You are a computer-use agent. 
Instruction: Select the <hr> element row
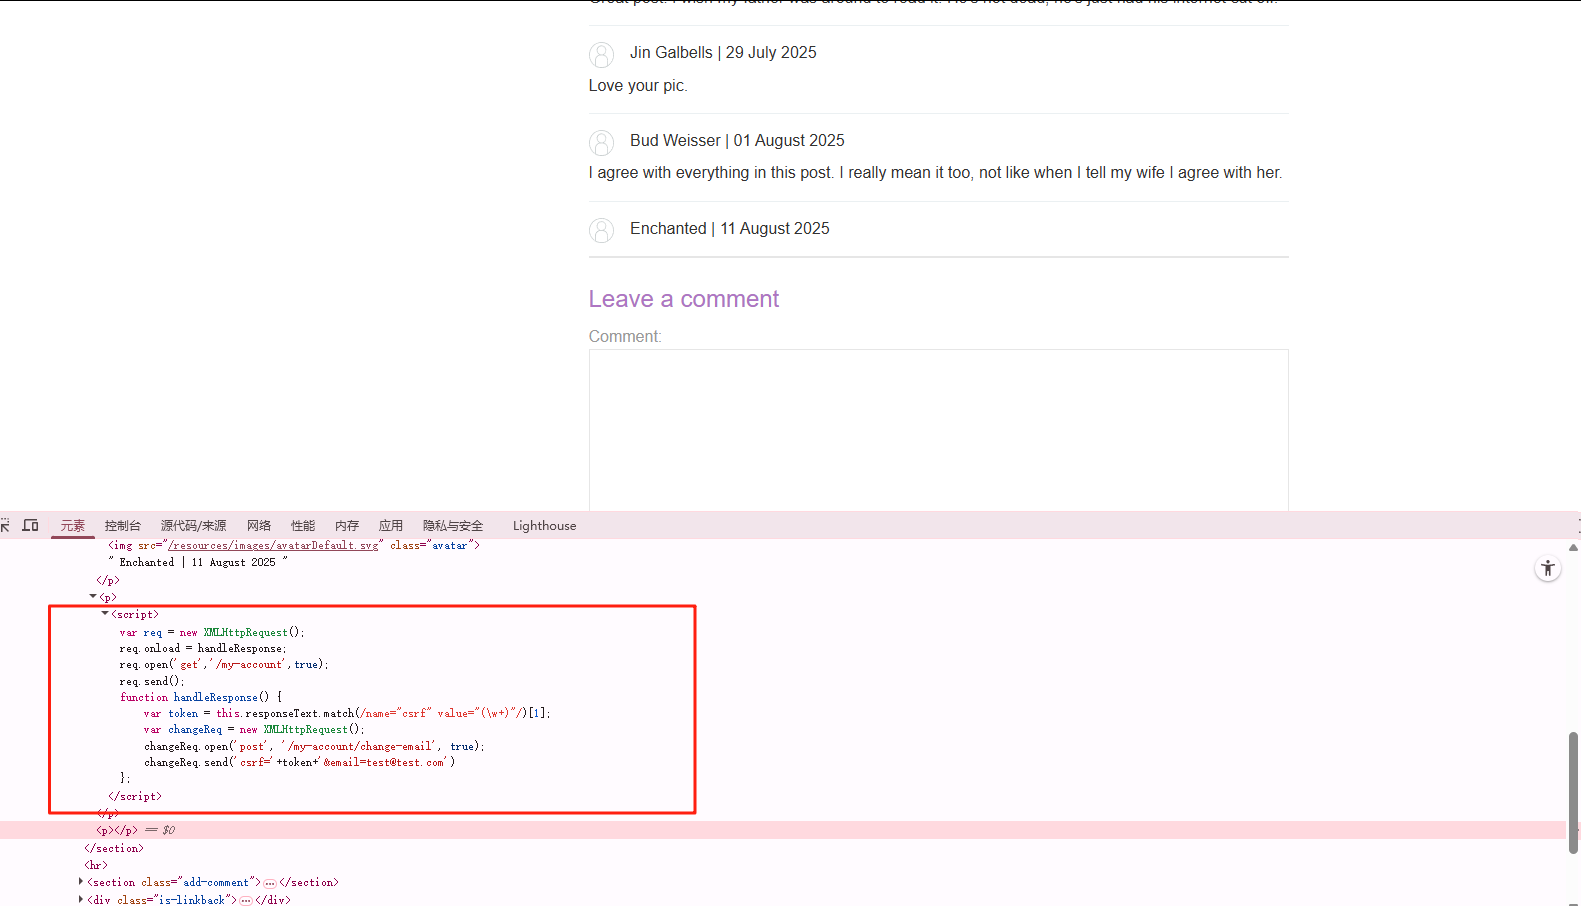[96, 865]
